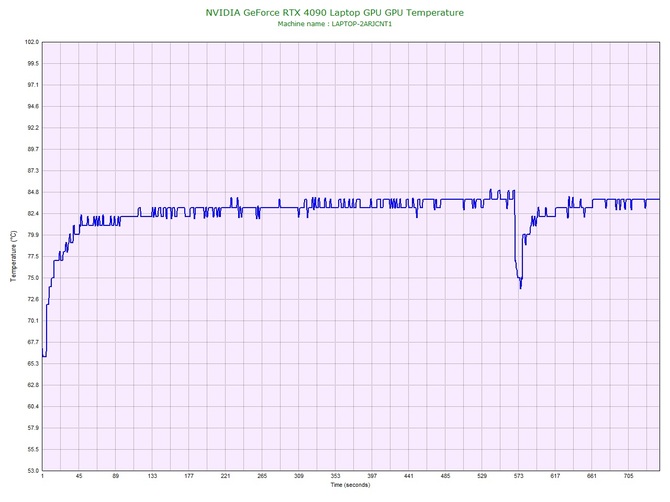Click the 221 tick on the time axis
The height and width of the screenshot is (502, 670).
coord(226,476)
